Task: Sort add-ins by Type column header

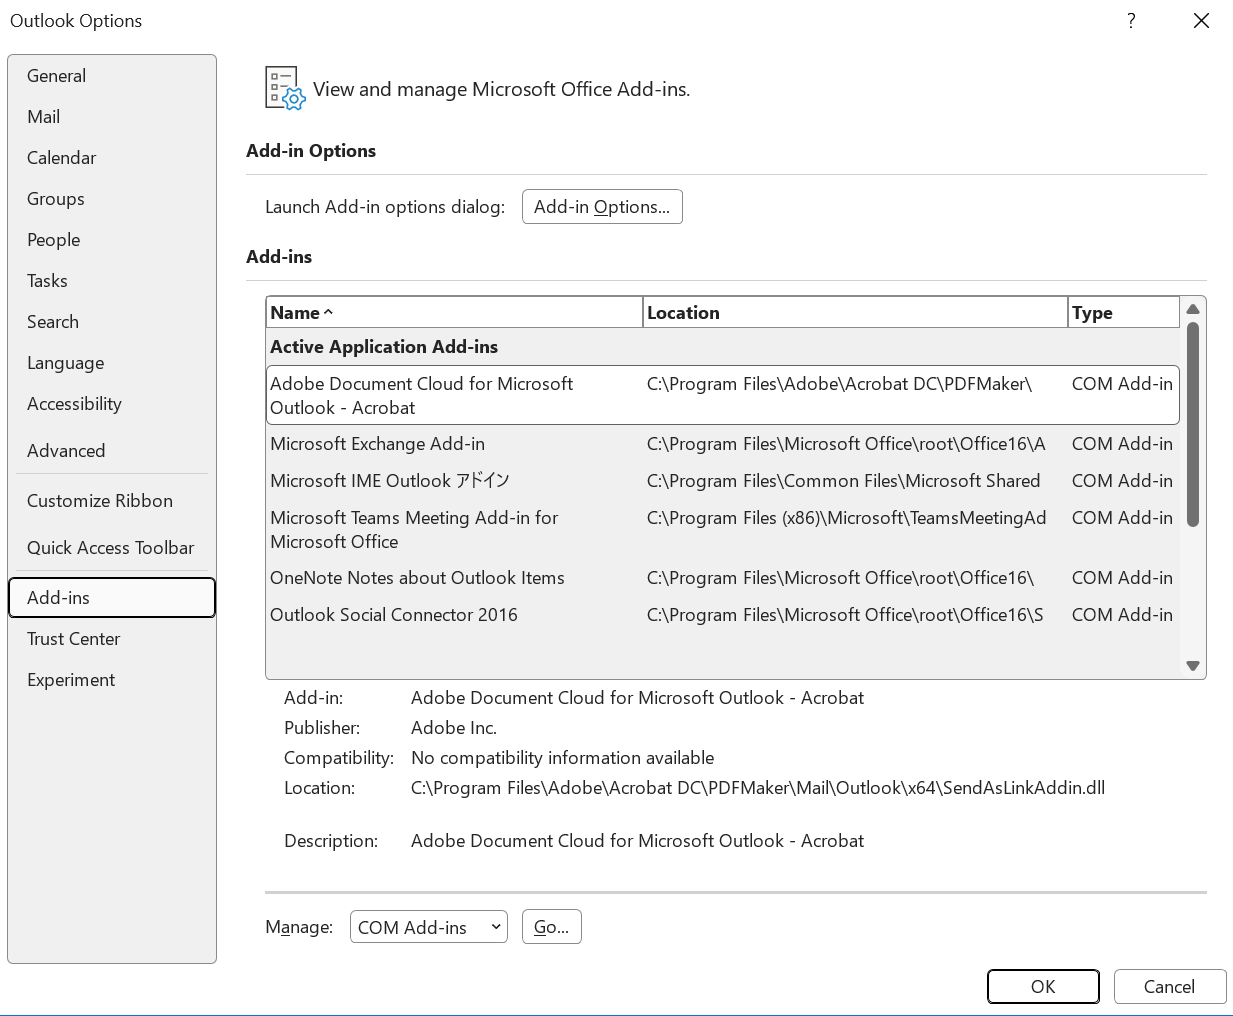Action: tap(1123, 313)
